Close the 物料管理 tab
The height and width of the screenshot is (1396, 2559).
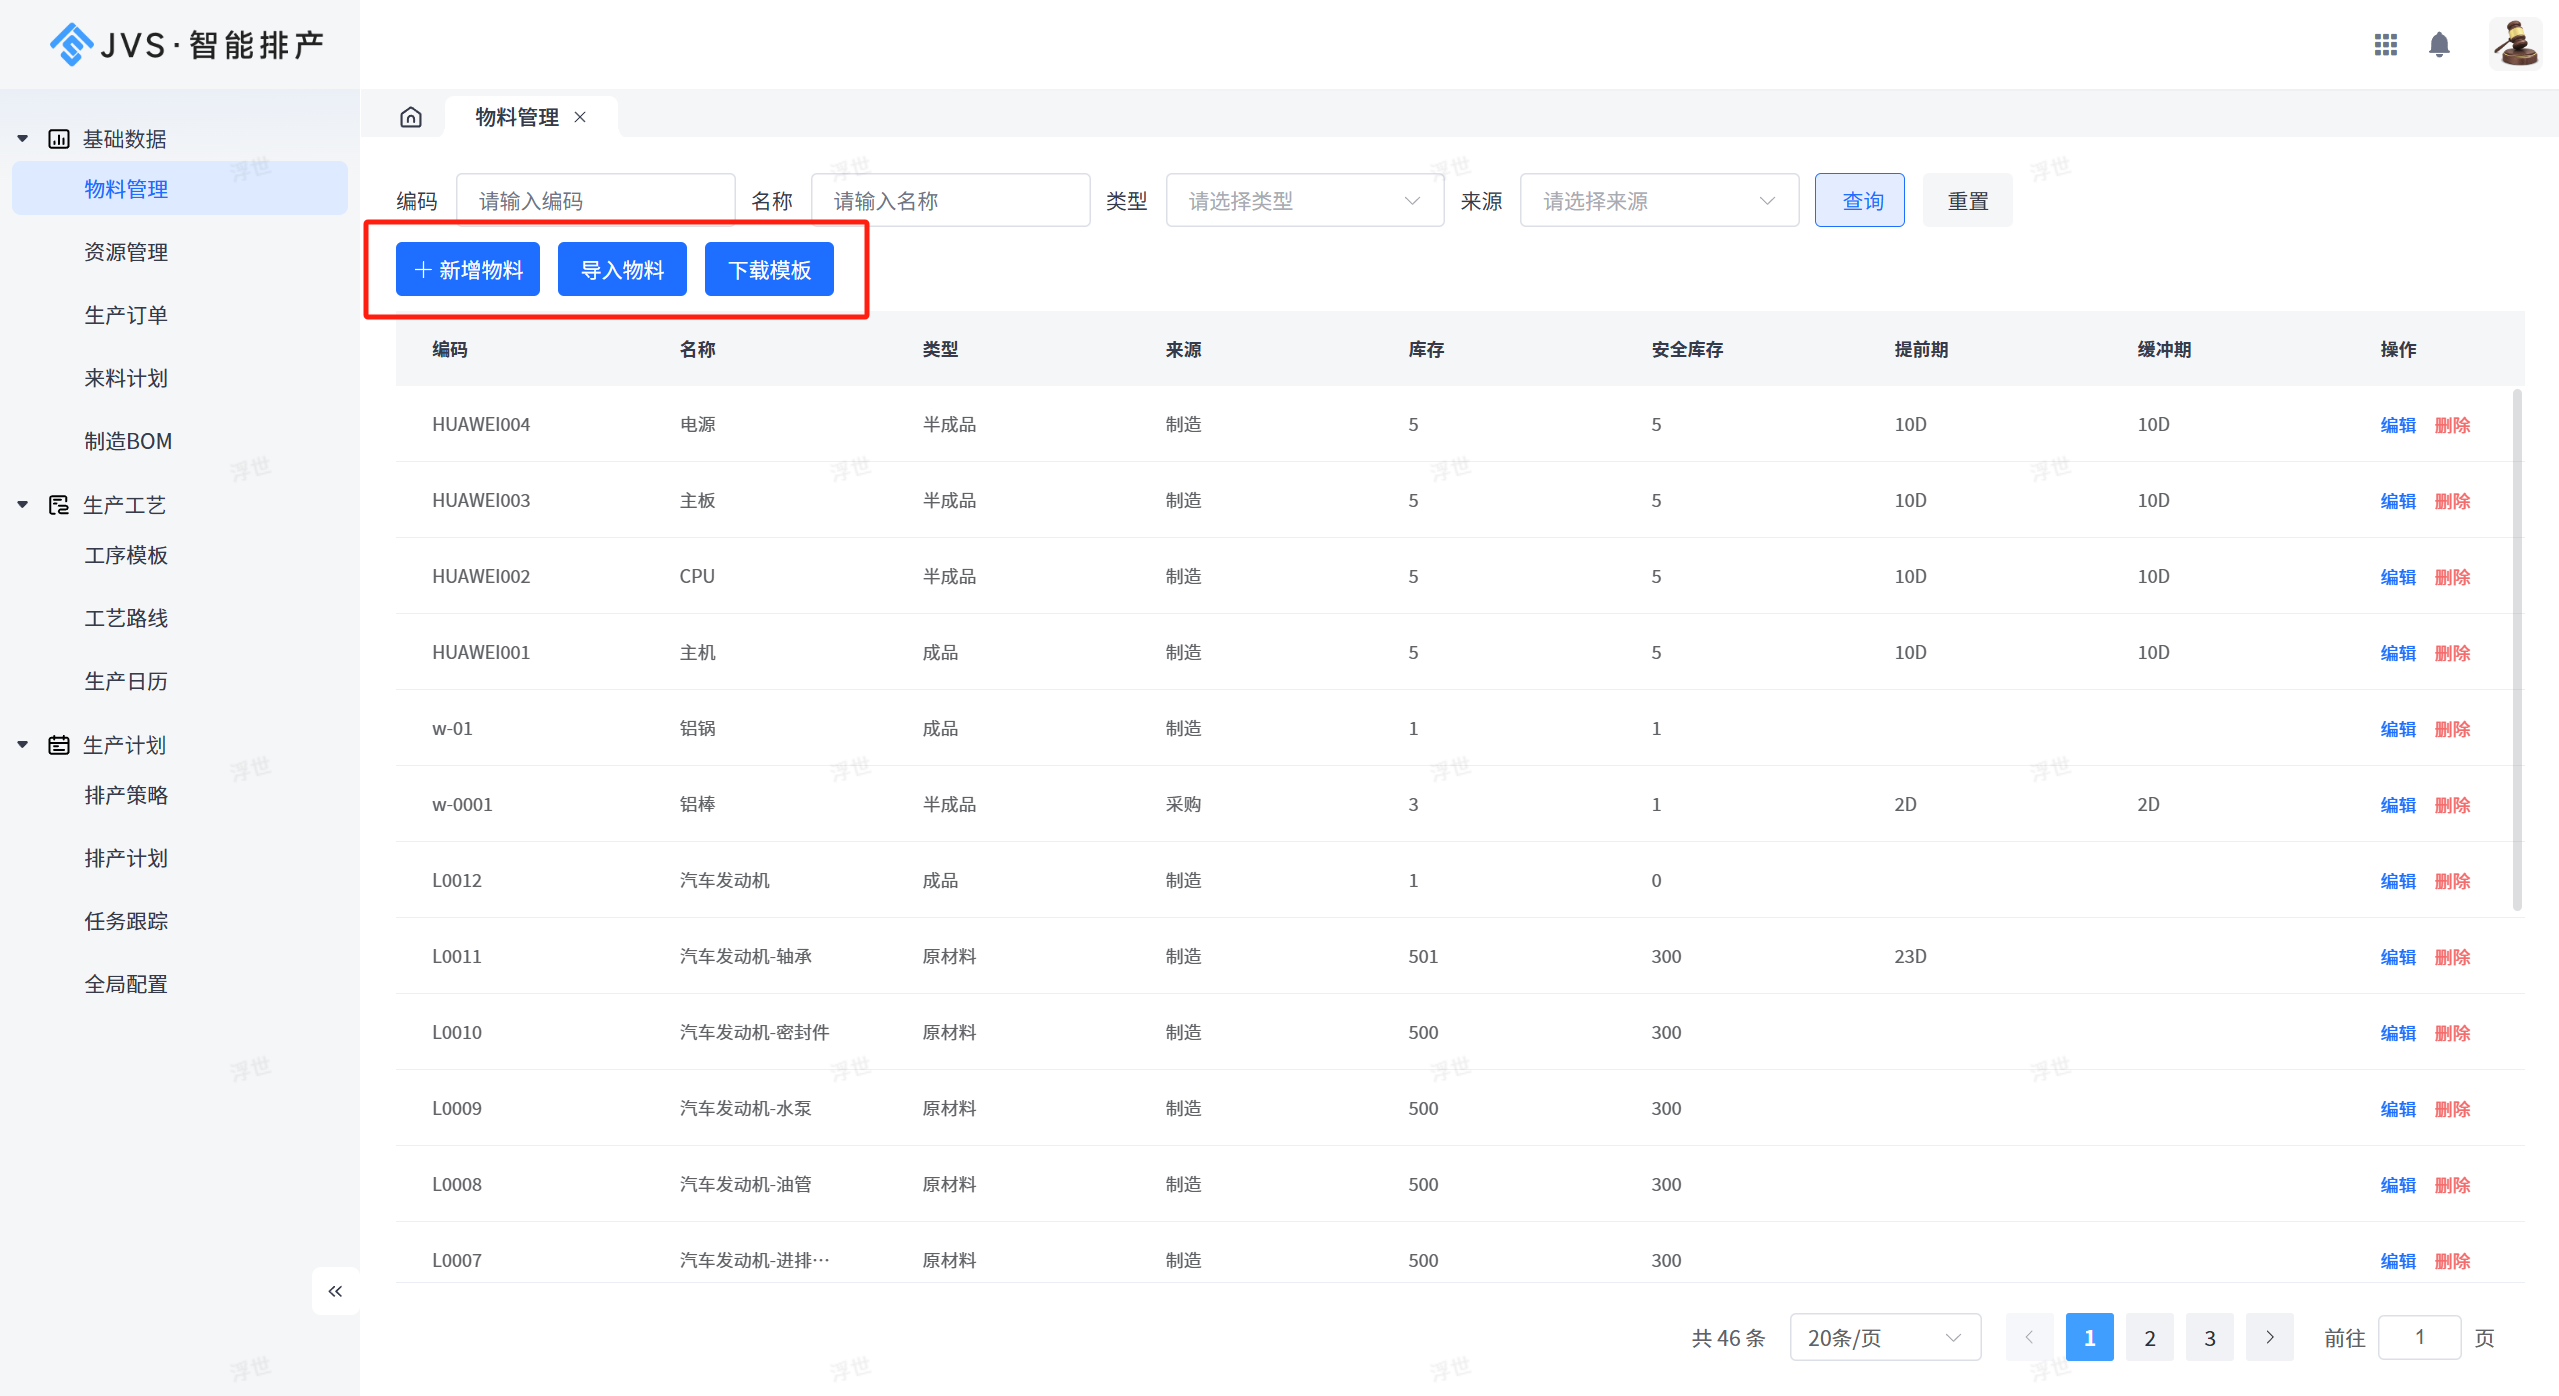[x=580, y=117]
